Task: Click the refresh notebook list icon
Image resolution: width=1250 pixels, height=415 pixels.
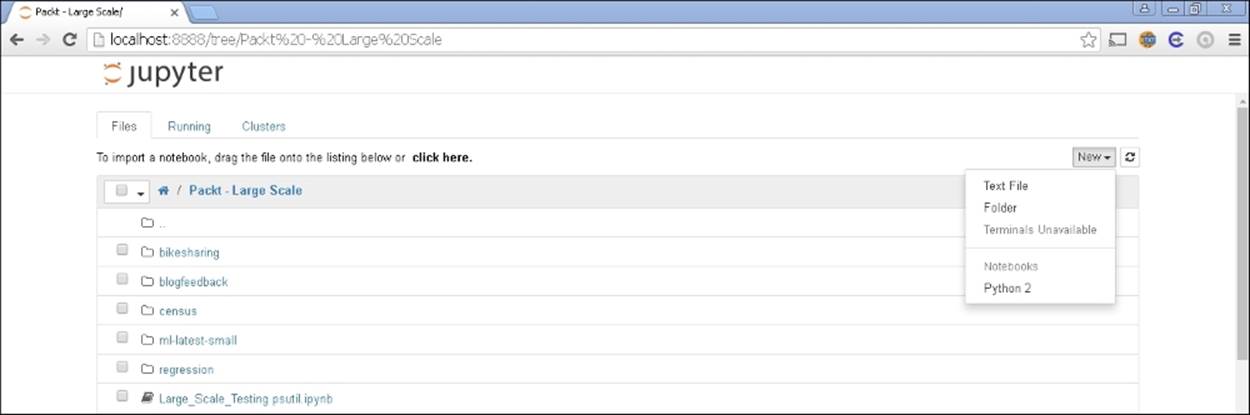Action: (1130, 157)
